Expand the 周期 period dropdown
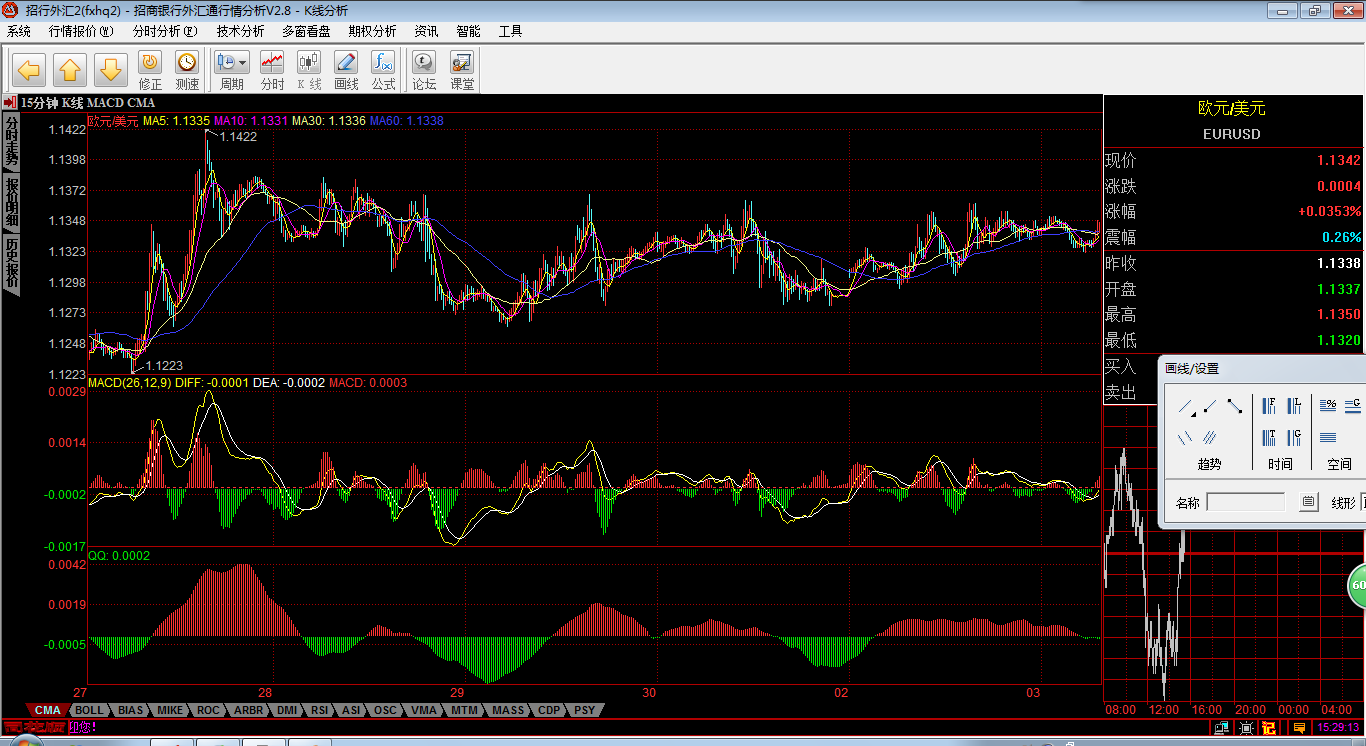This screenshot has height=746, width=1366. point(243,63)
